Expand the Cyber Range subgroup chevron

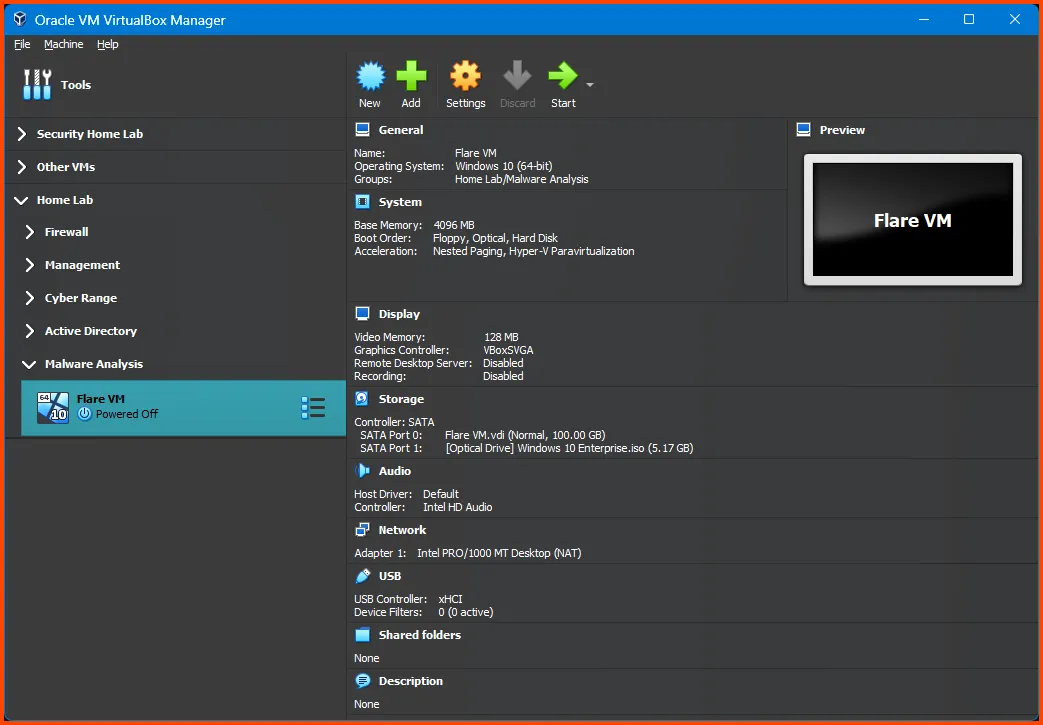point(29,298)
